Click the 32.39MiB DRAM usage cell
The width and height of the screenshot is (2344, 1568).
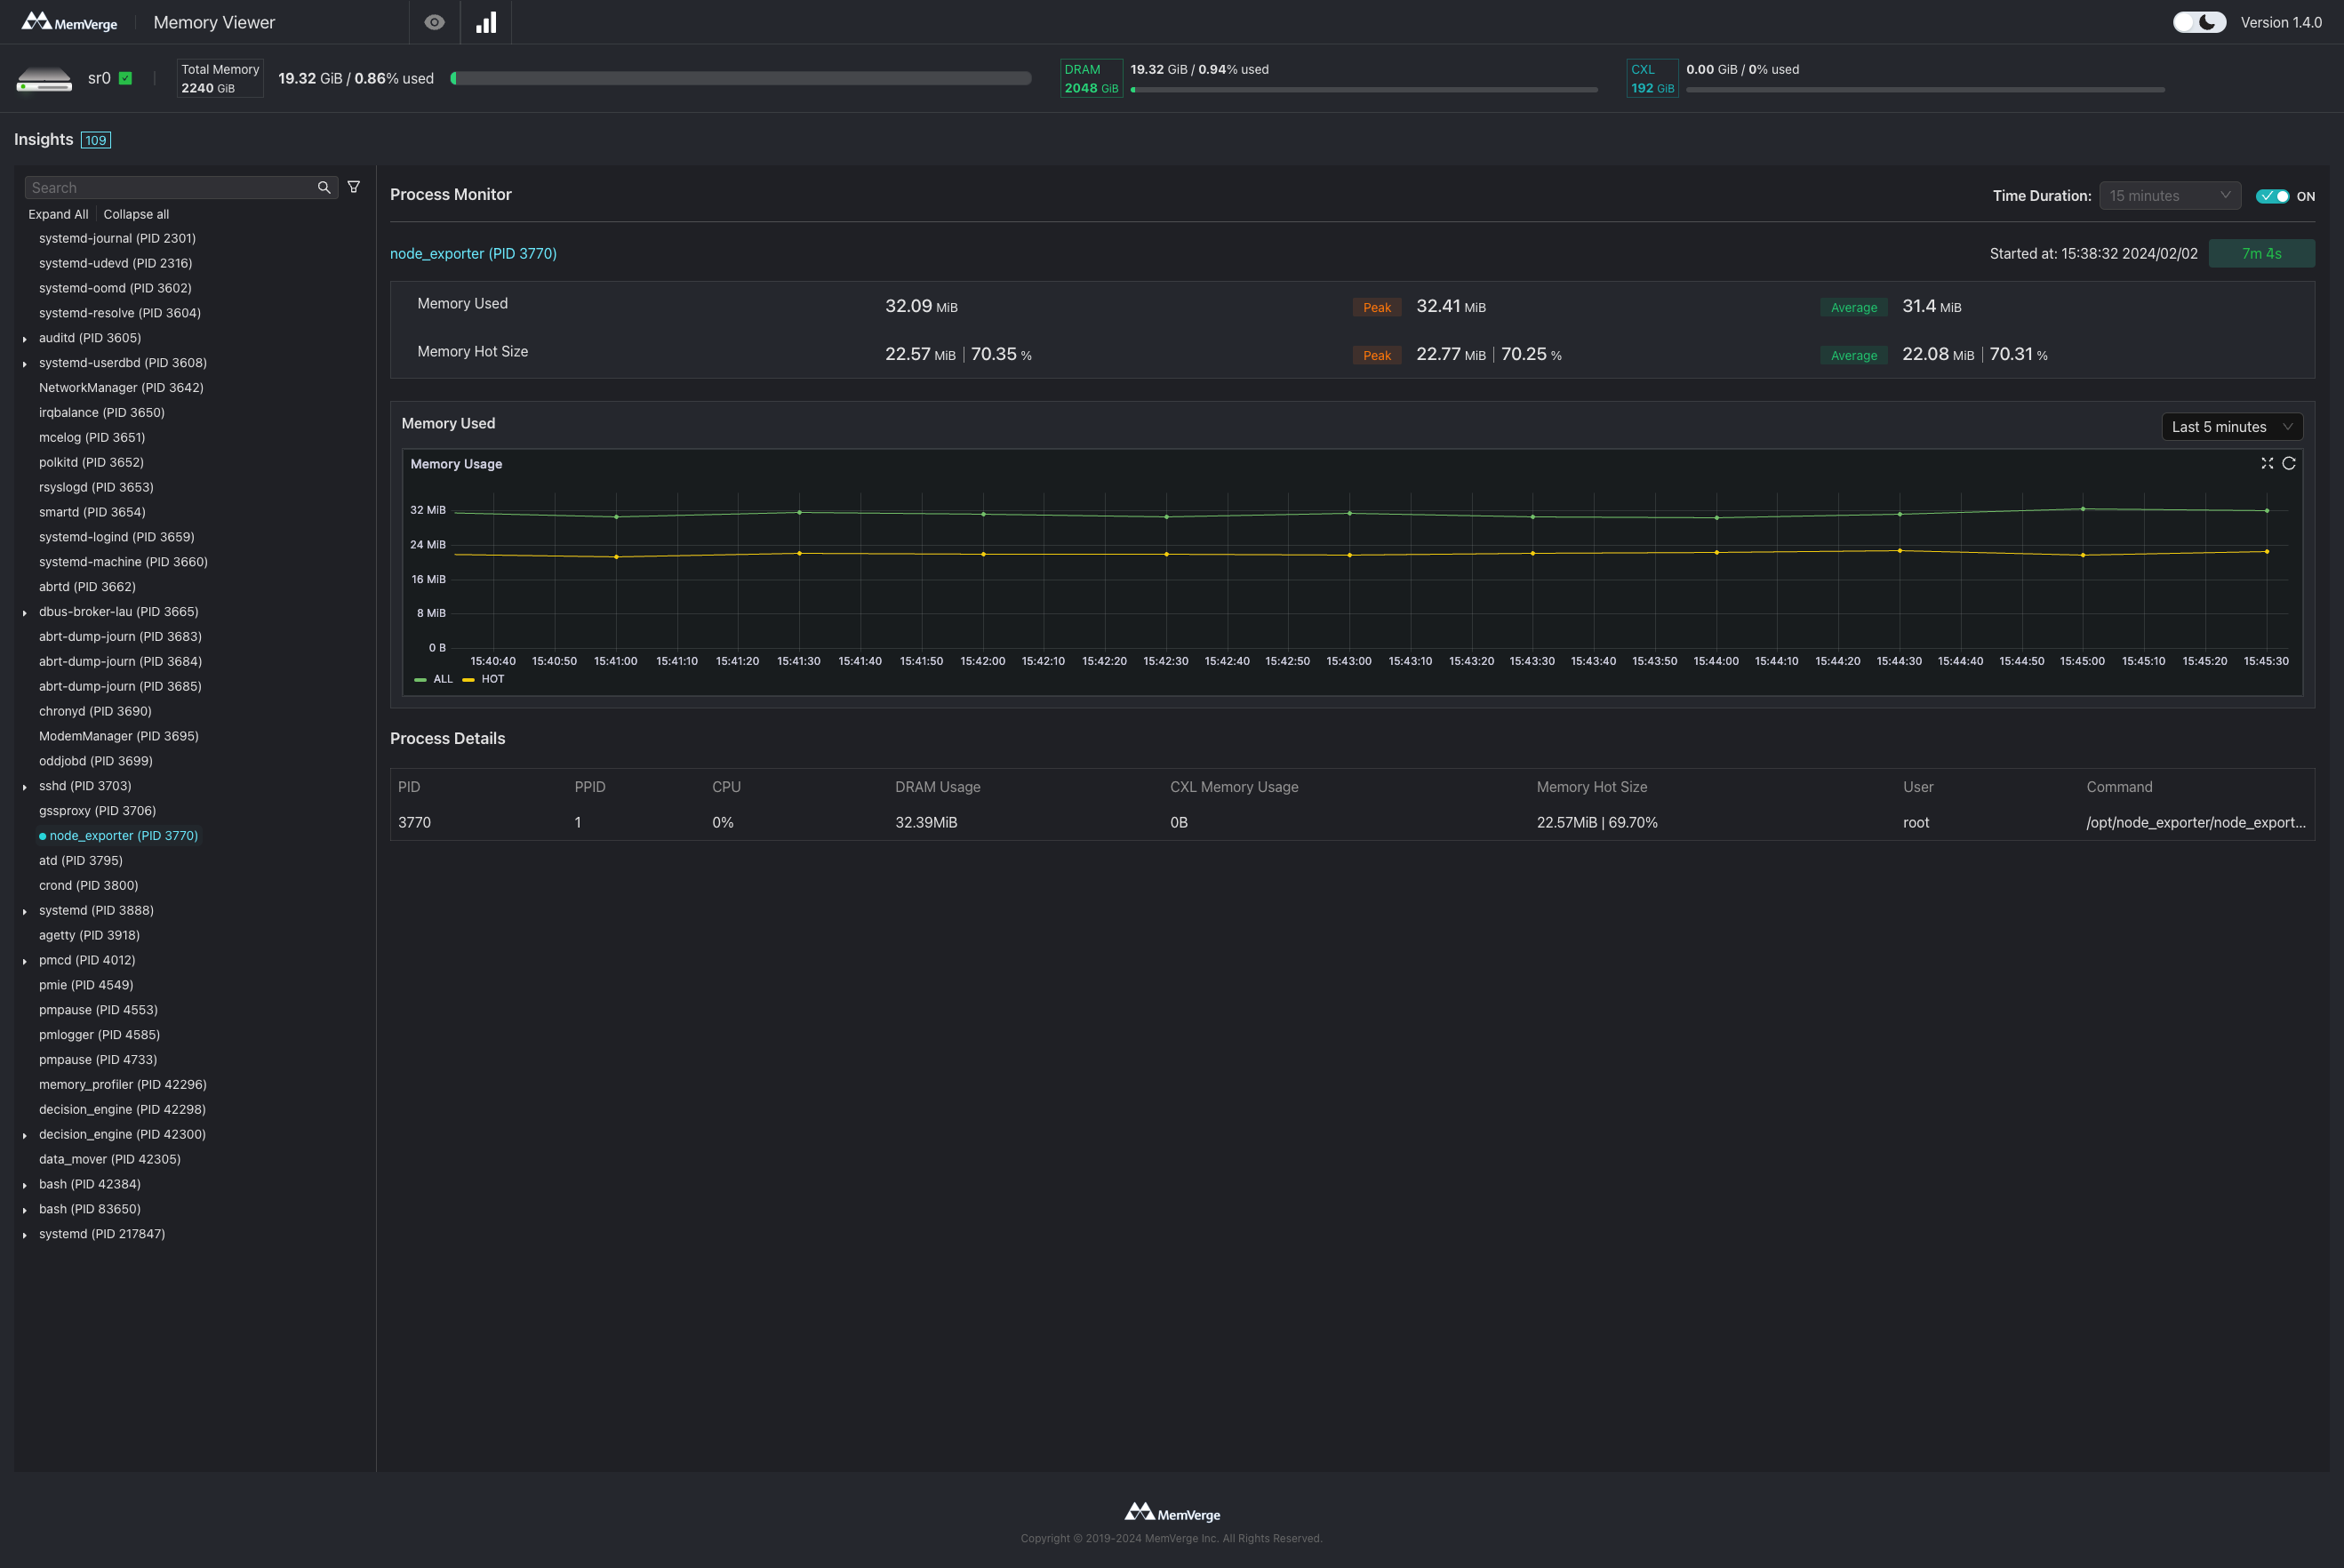pyautogui.click(x=926, y=823)
